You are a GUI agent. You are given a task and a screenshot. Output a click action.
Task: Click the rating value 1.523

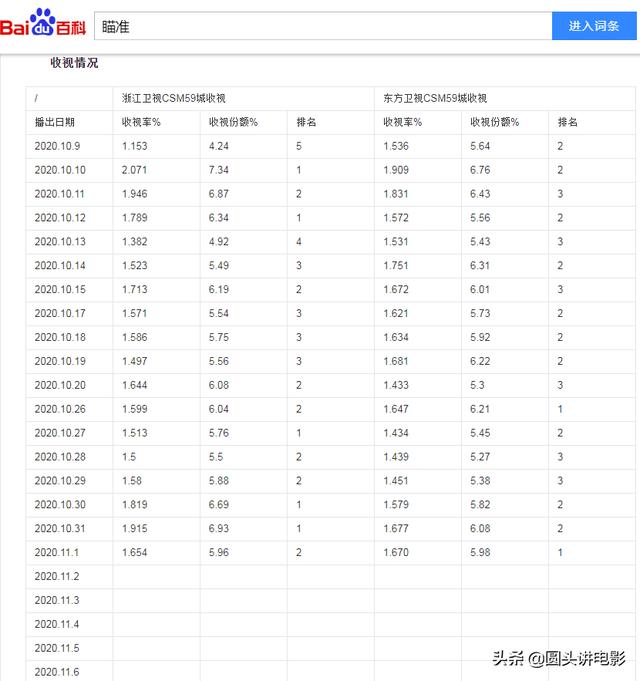135,266
